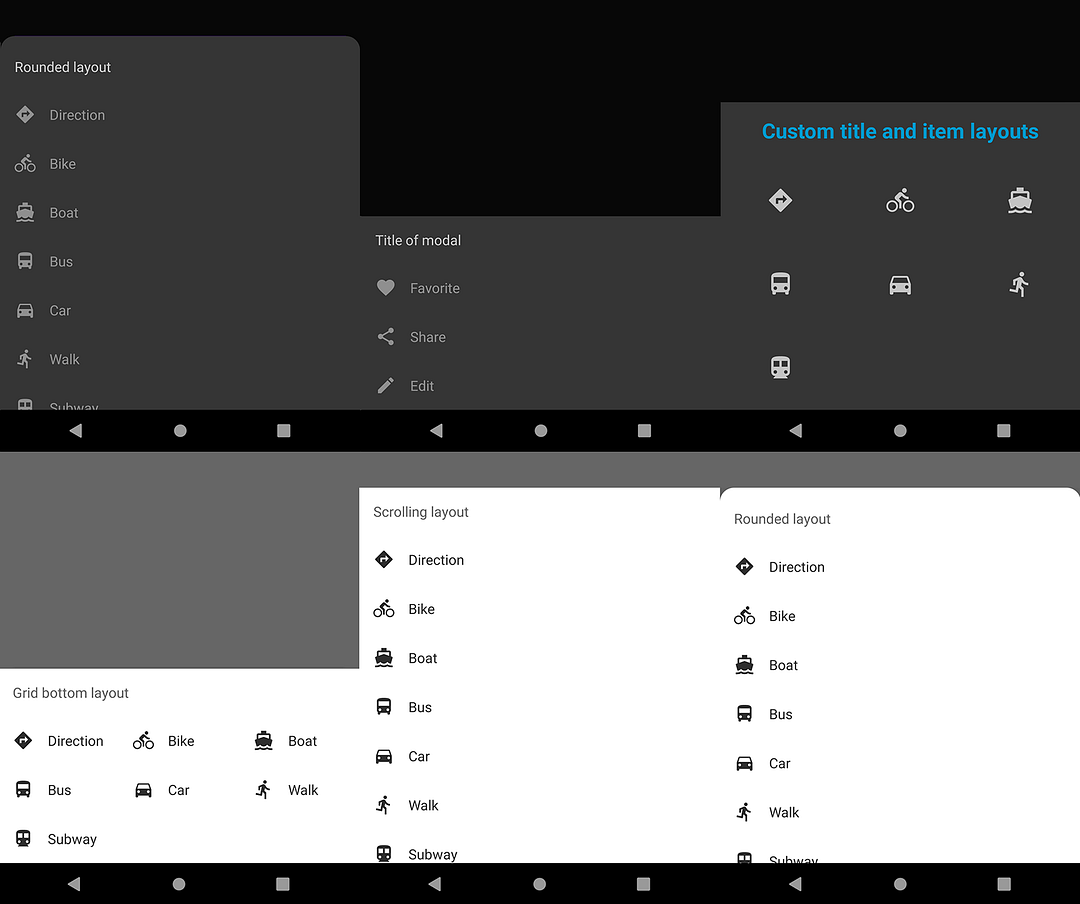
Task: Select the Bus icon in Scrolling layout
Action: pos(384,706)
